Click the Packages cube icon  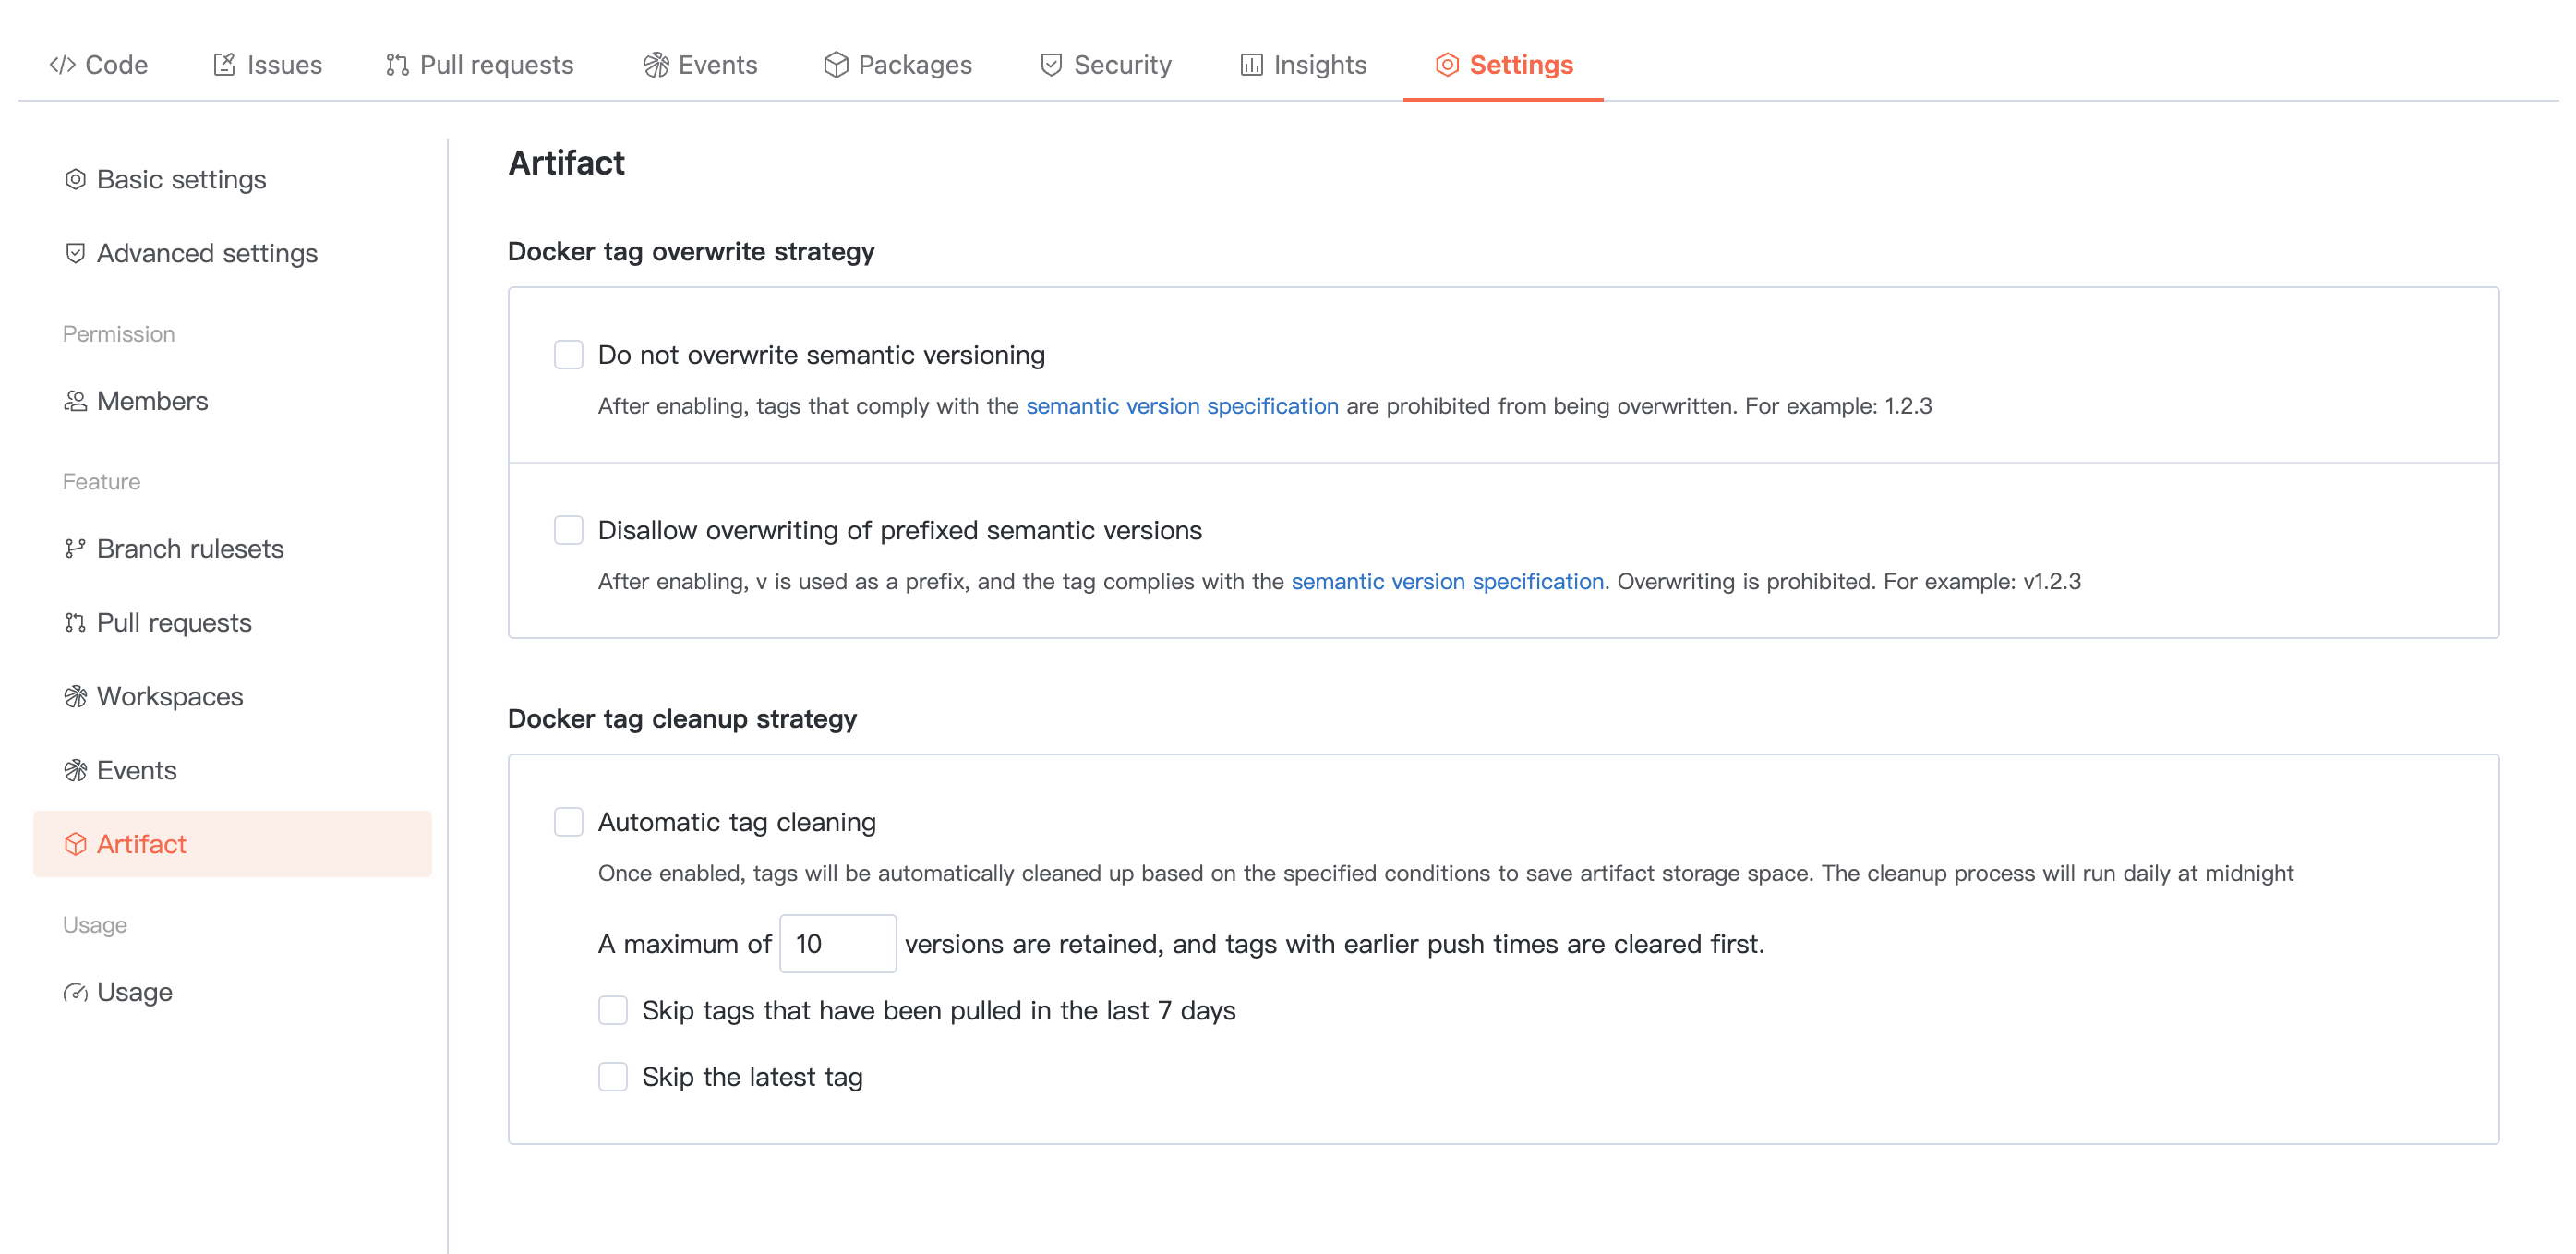click(835, 65)
